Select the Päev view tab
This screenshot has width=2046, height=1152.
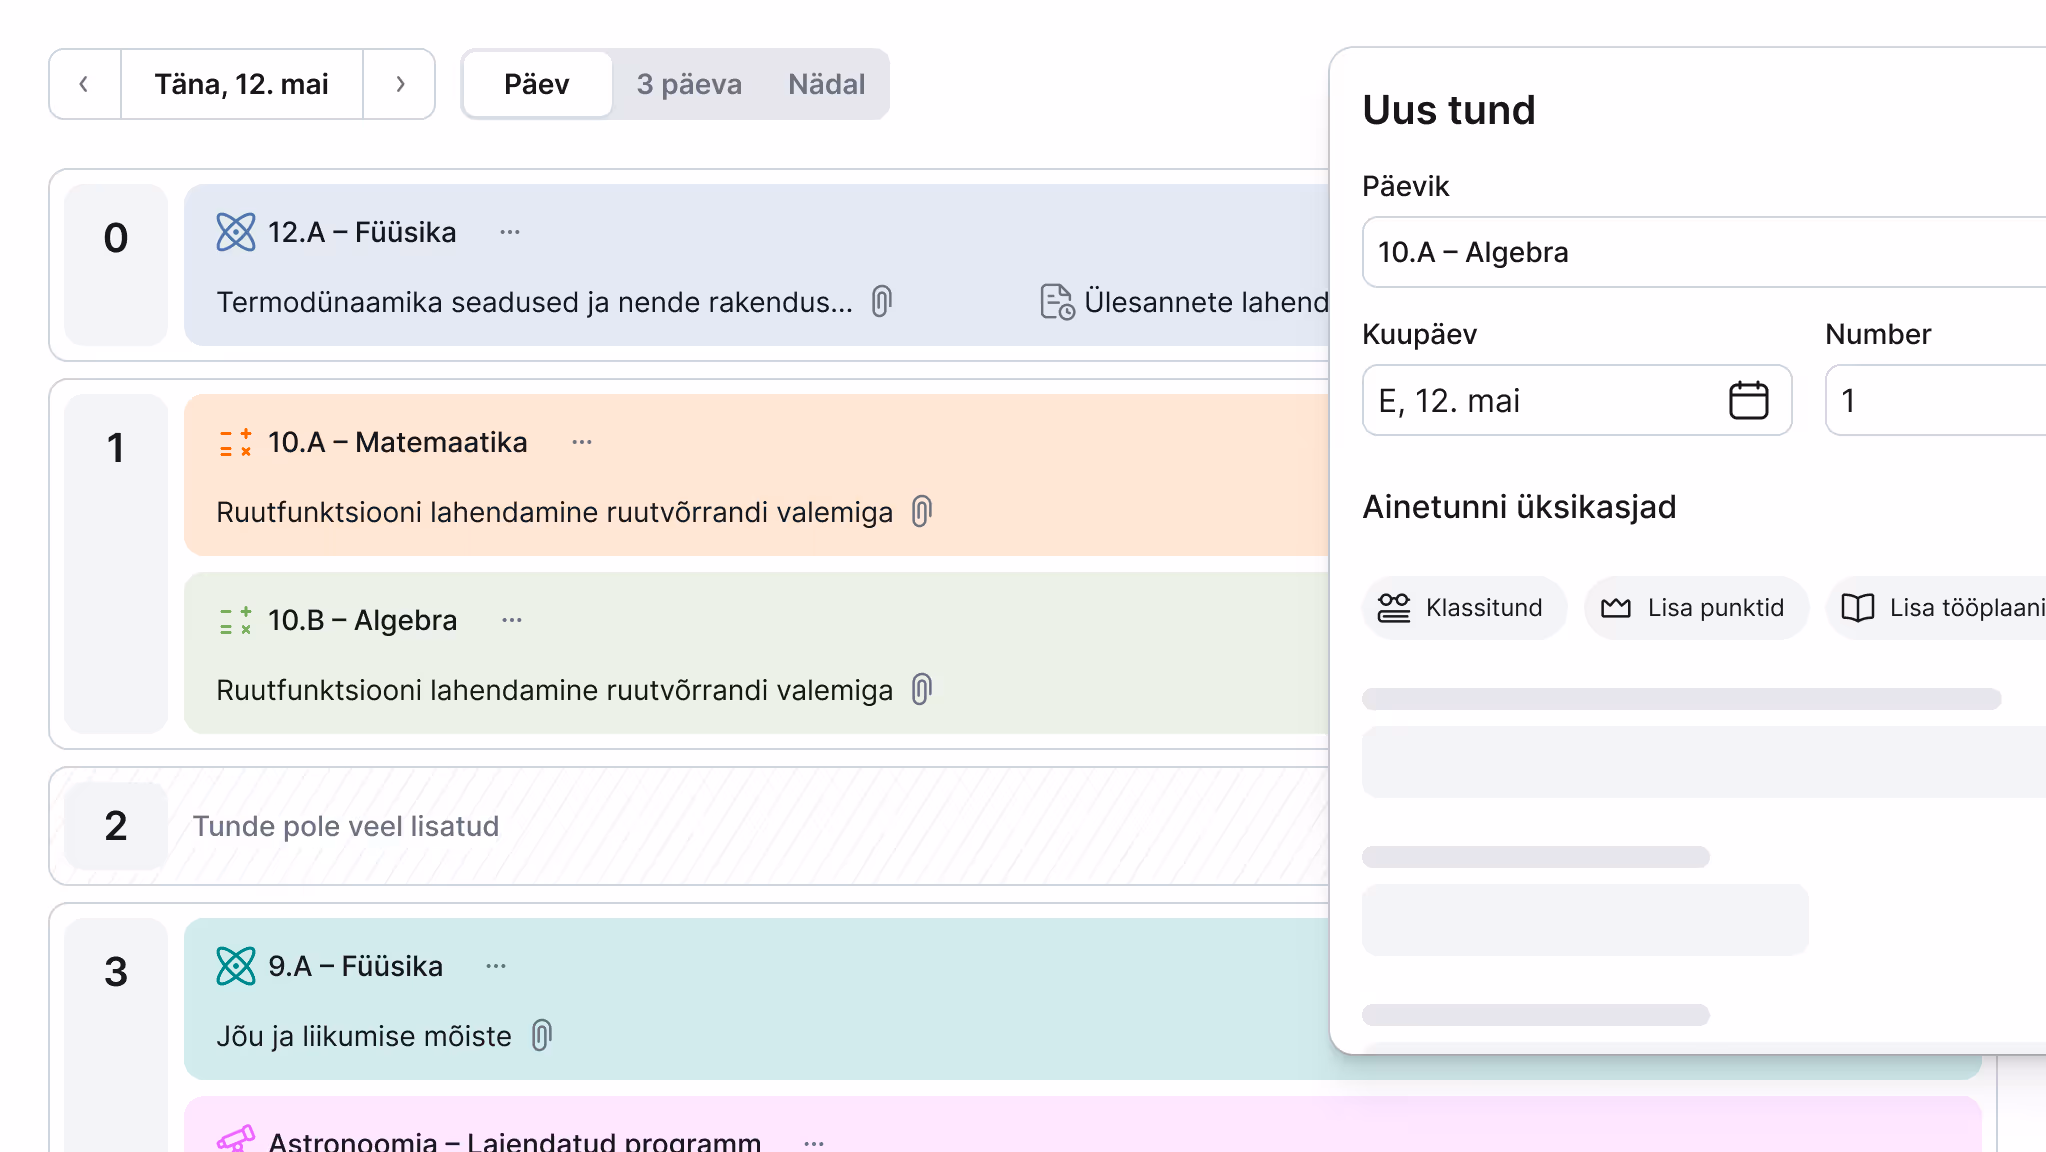[537, 84]
